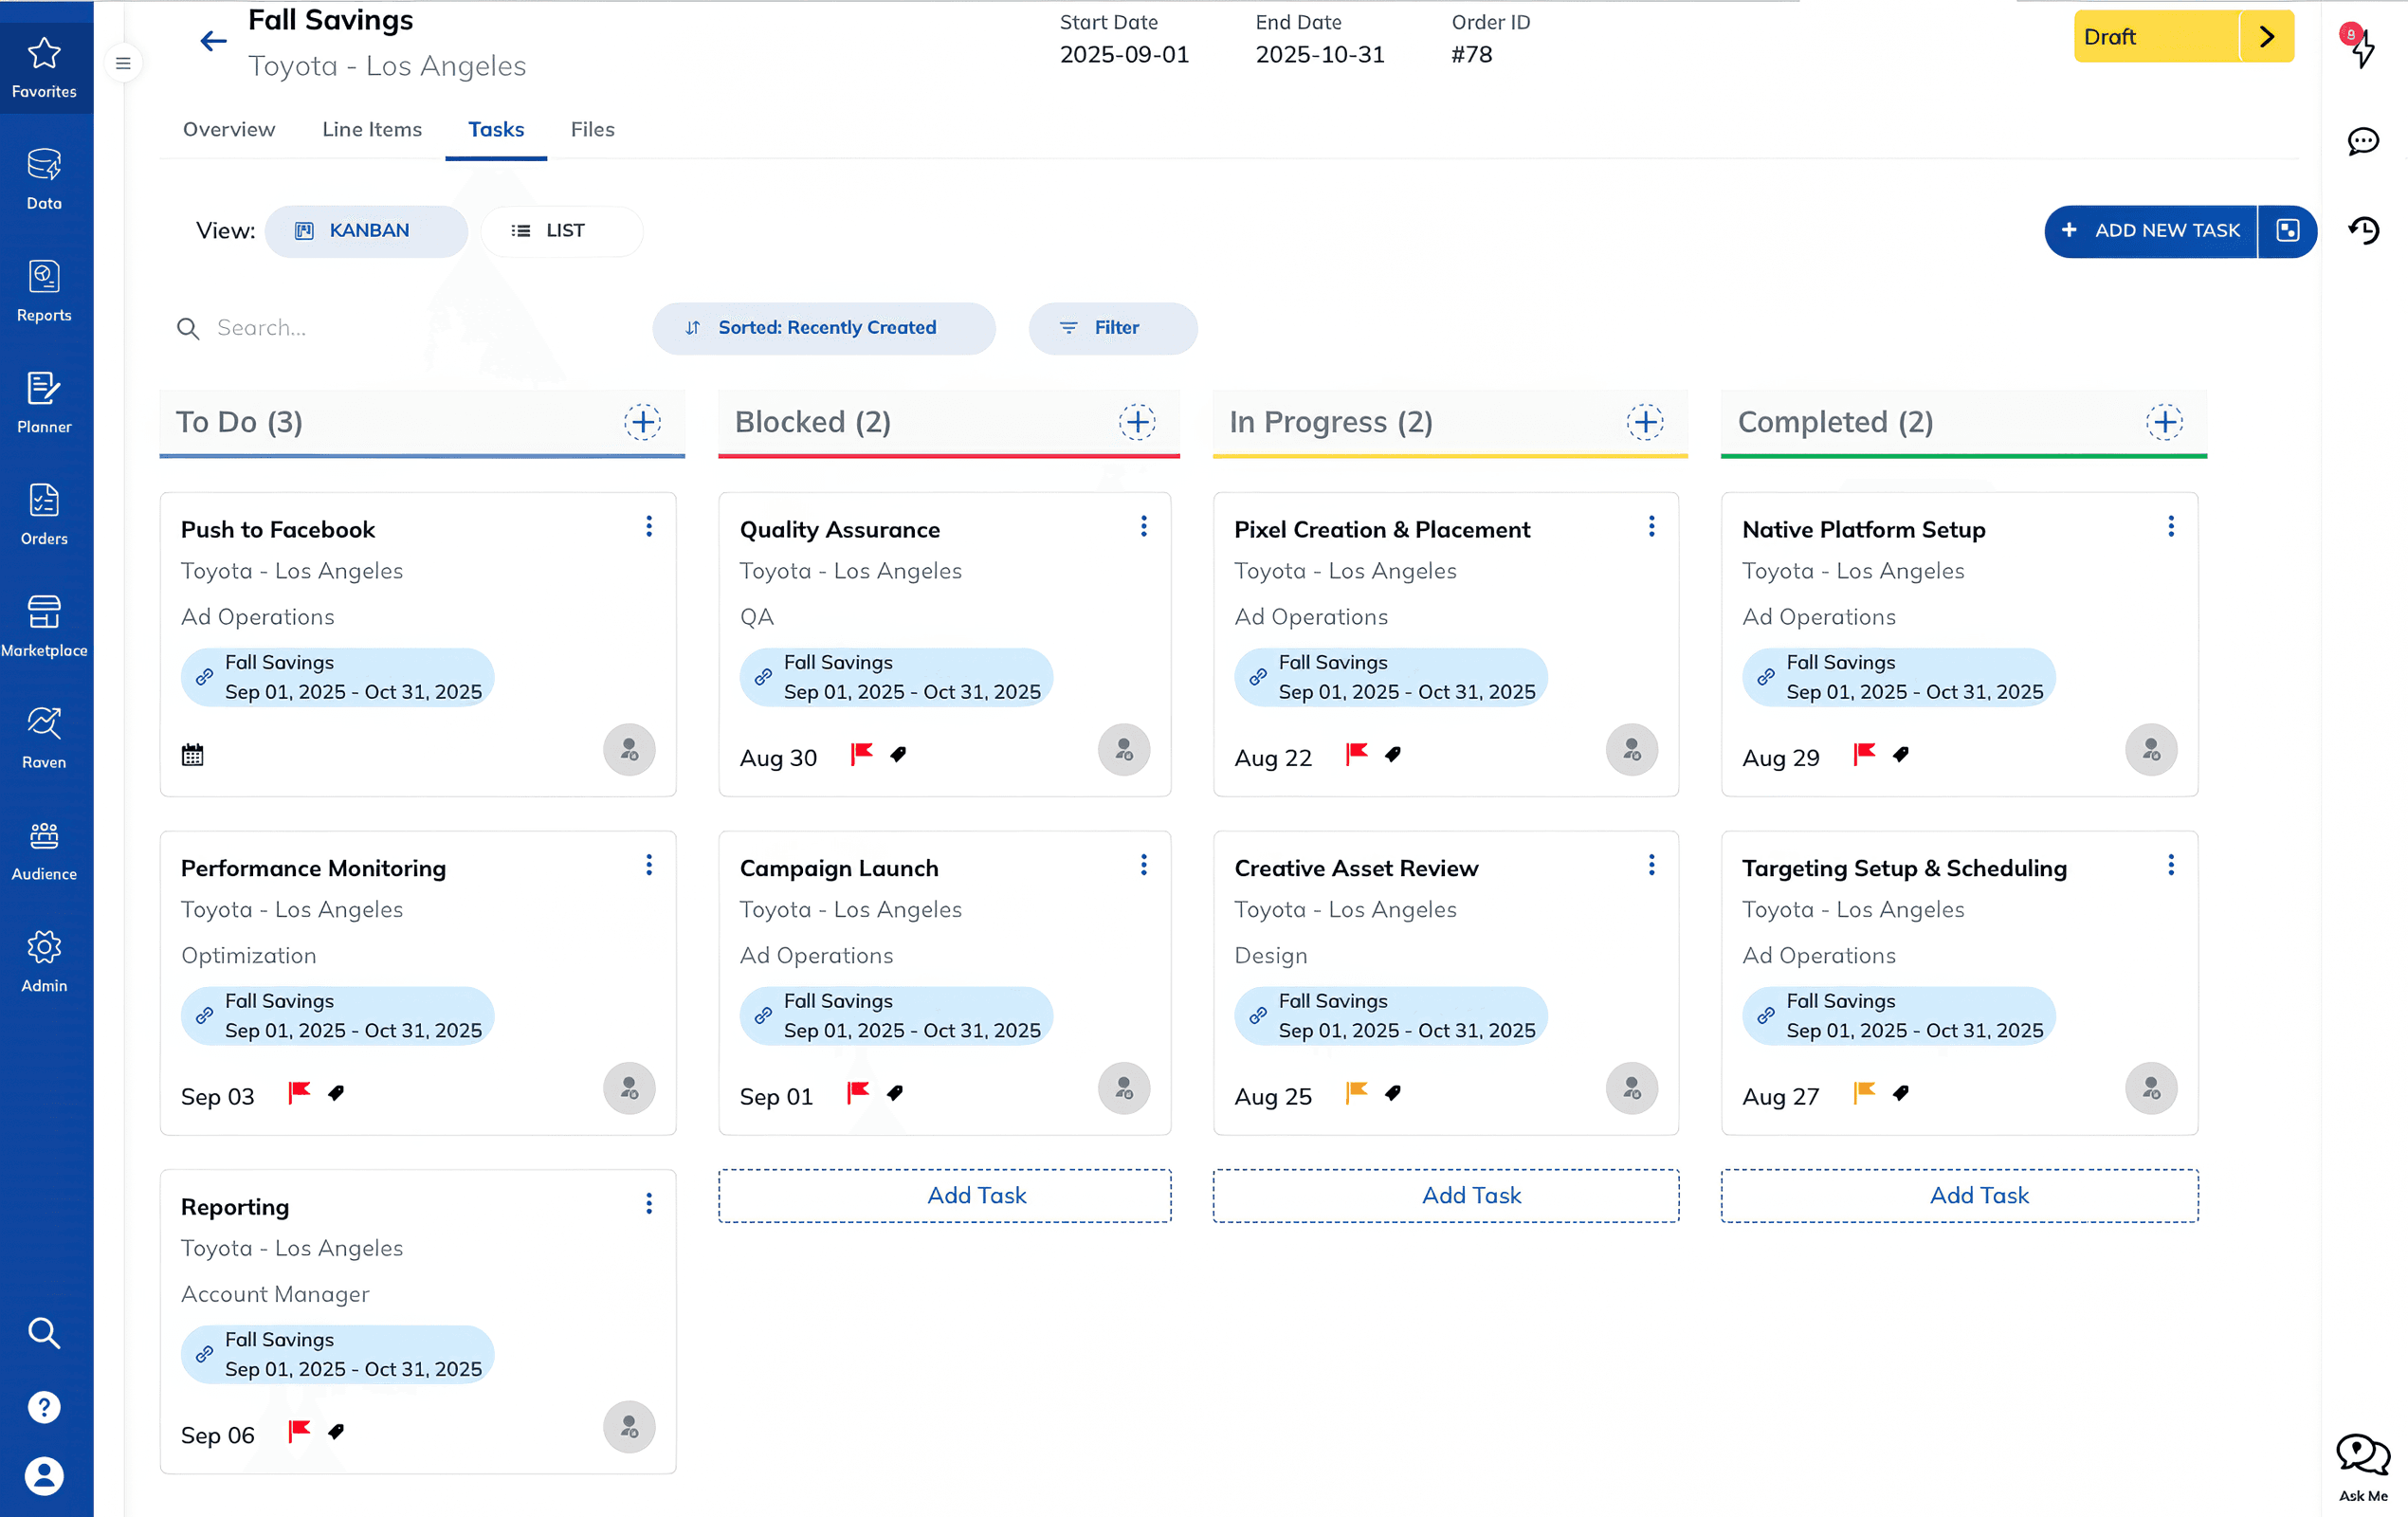The image size is (2408, 1517).
Task: Open Orders from the sidebar
Action: coord(44,515)
